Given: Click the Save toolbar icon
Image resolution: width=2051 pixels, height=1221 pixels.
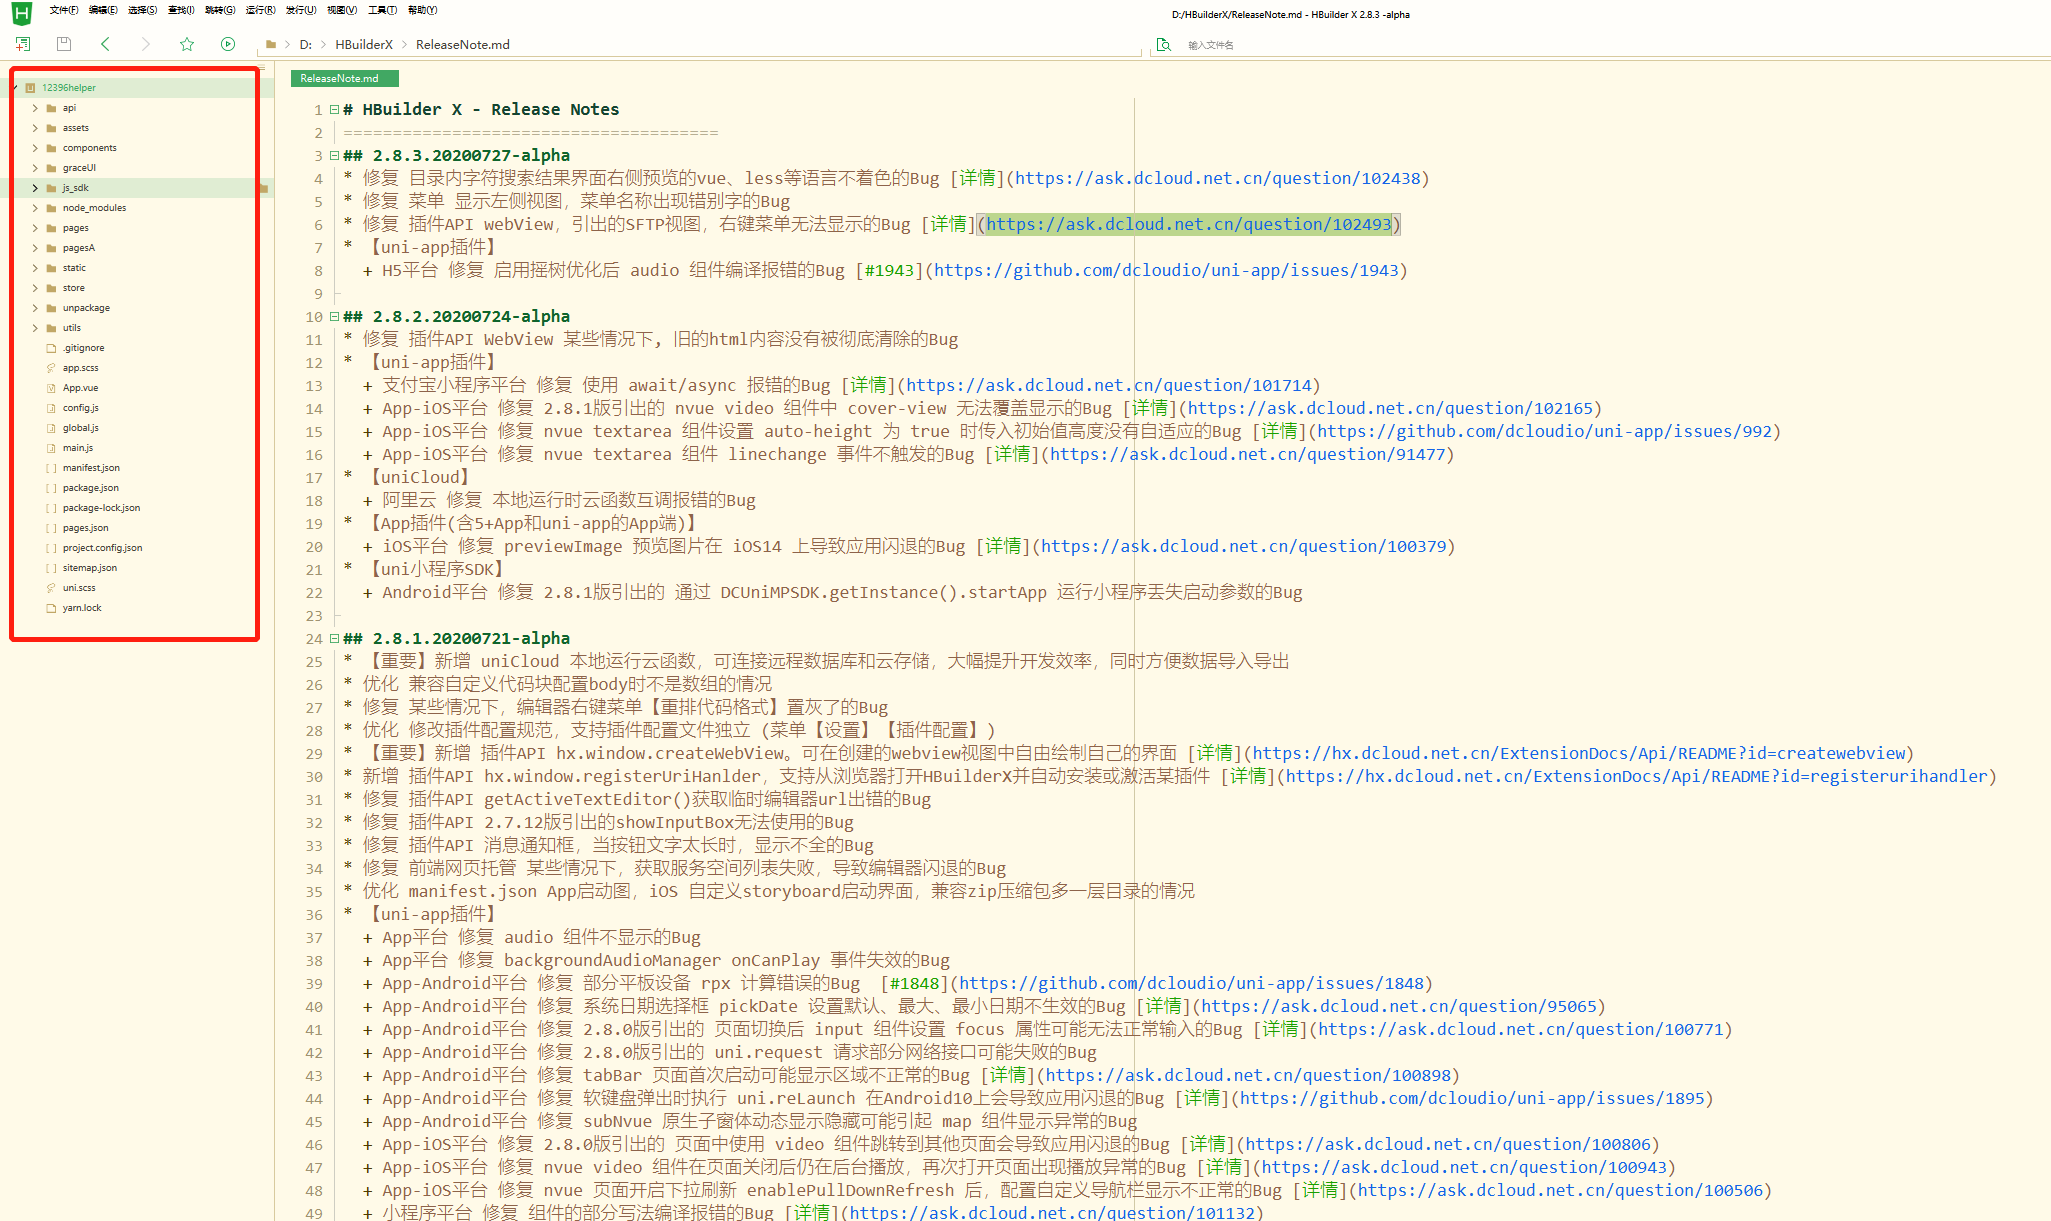Looking at the screenshot, I should [64, 44].
